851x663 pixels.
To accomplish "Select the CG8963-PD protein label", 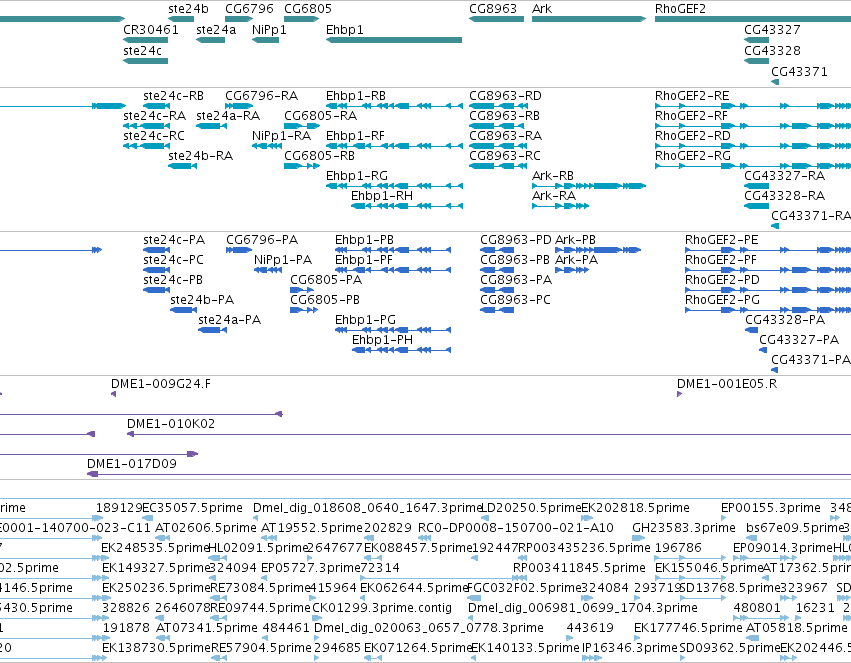I will [516, 240].
